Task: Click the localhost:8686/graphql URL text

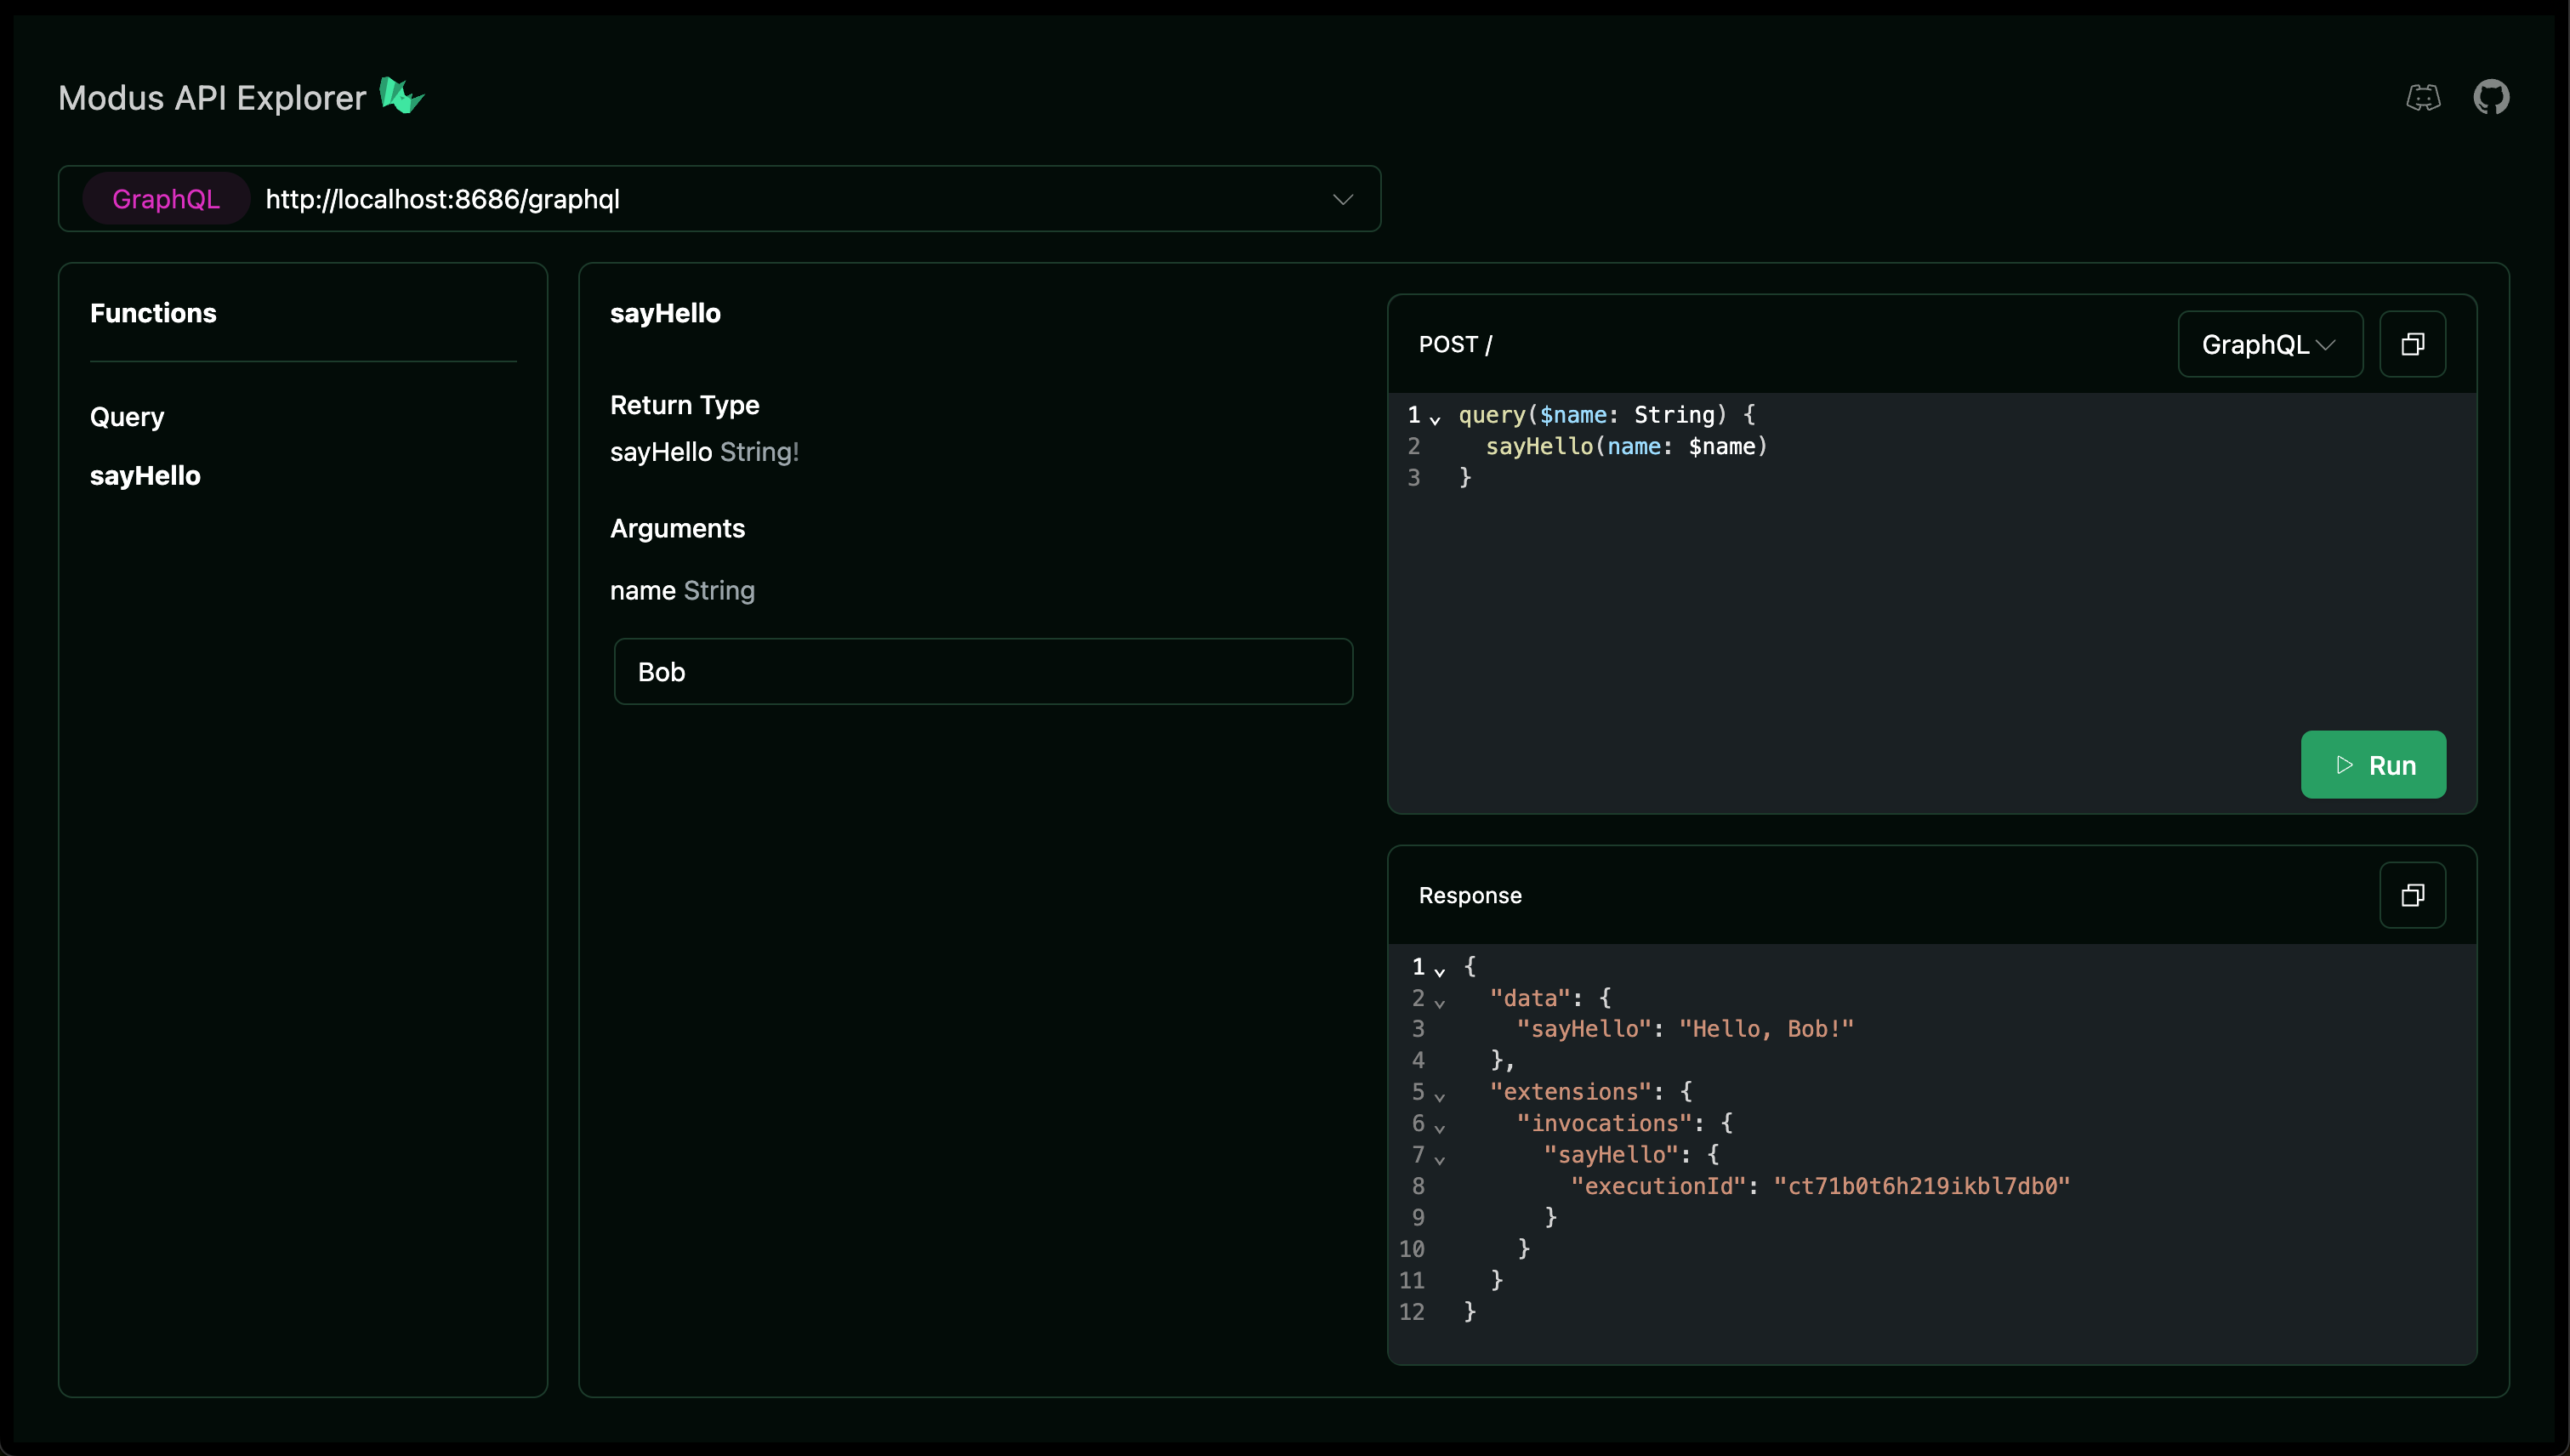Action: pyautogui.click(x=442, y=199)
